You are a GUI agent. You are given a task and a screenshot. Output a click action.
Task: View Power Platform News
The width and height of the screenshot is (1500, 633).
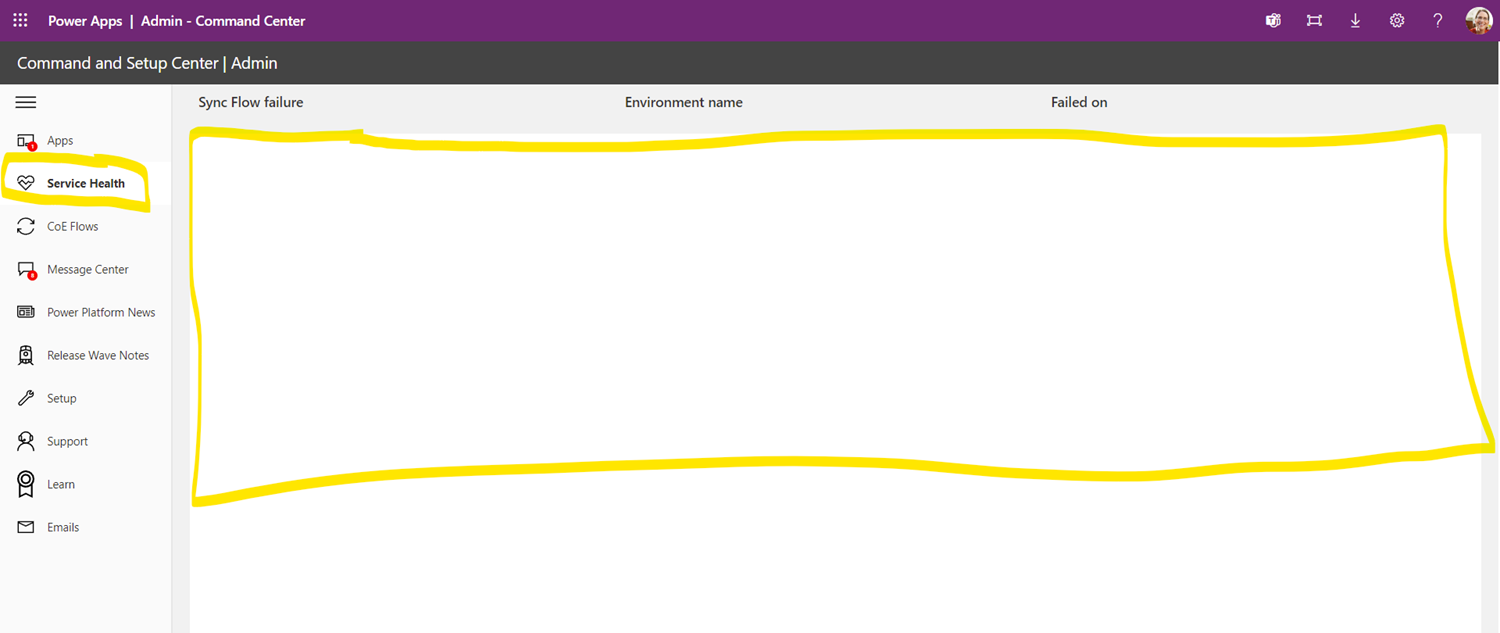point(101,312)
